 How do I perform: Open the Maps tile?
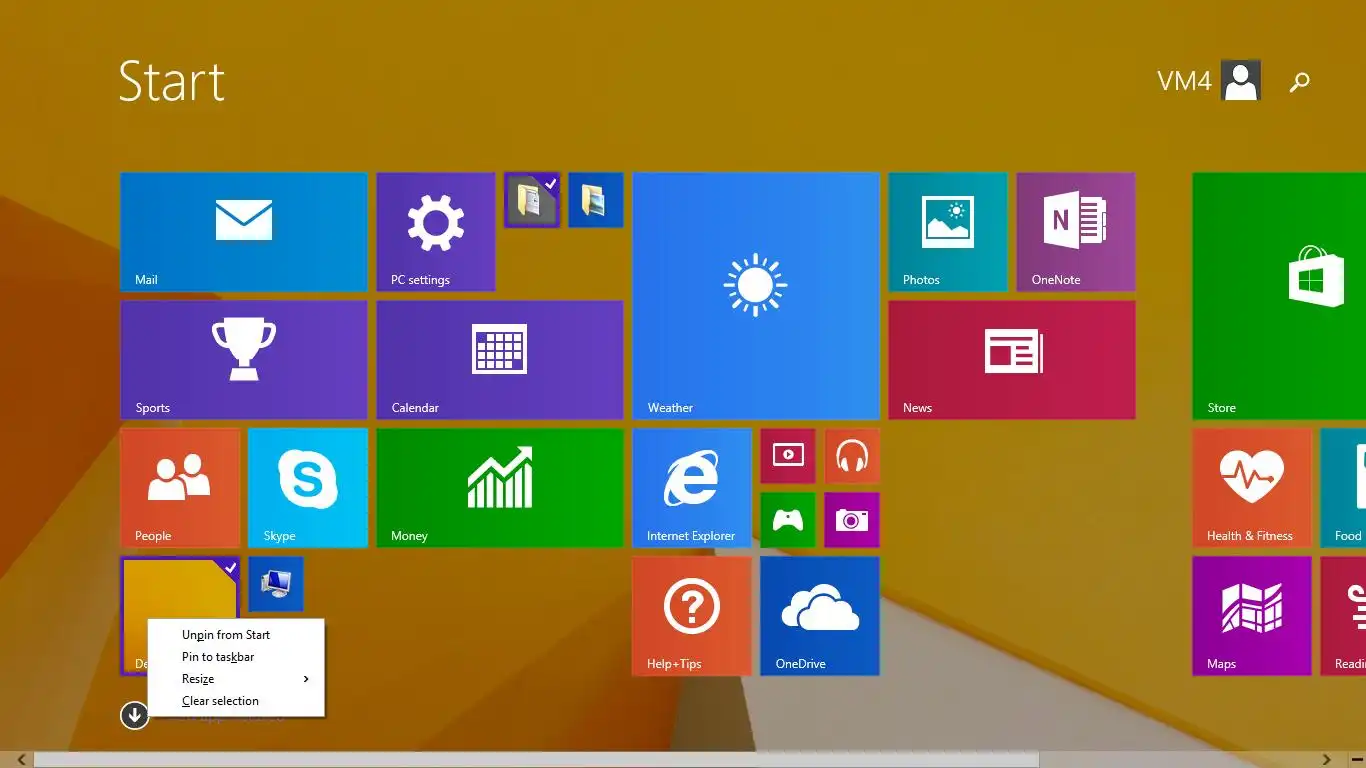tap(1252, 616)
